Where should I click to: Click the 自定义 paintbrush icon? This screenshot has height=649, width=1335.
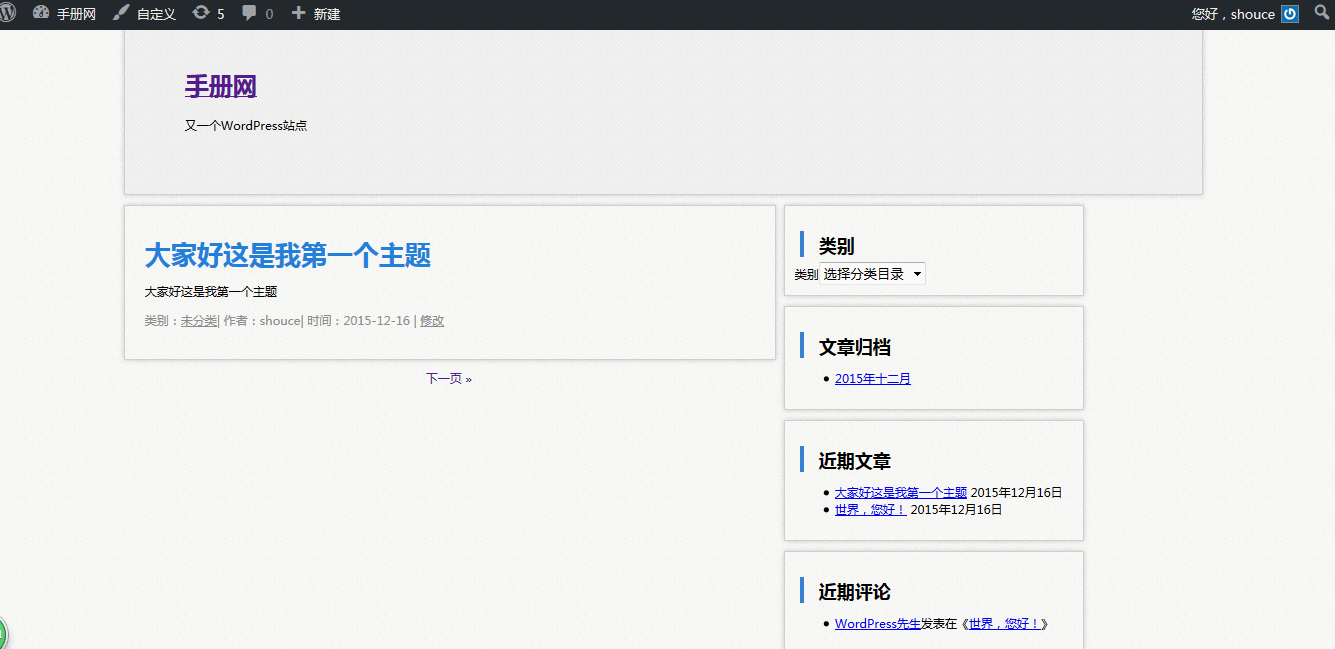(x=121, y=13)
